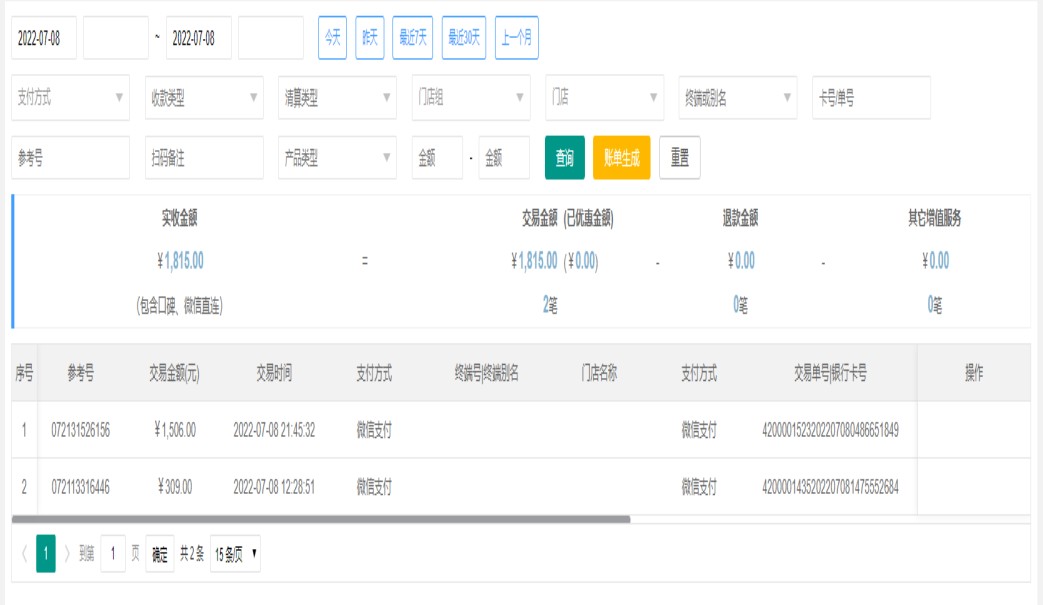
Task: Open the 终端或别名 dropdown
Action: pyautogui.click(x=738, y=98)
